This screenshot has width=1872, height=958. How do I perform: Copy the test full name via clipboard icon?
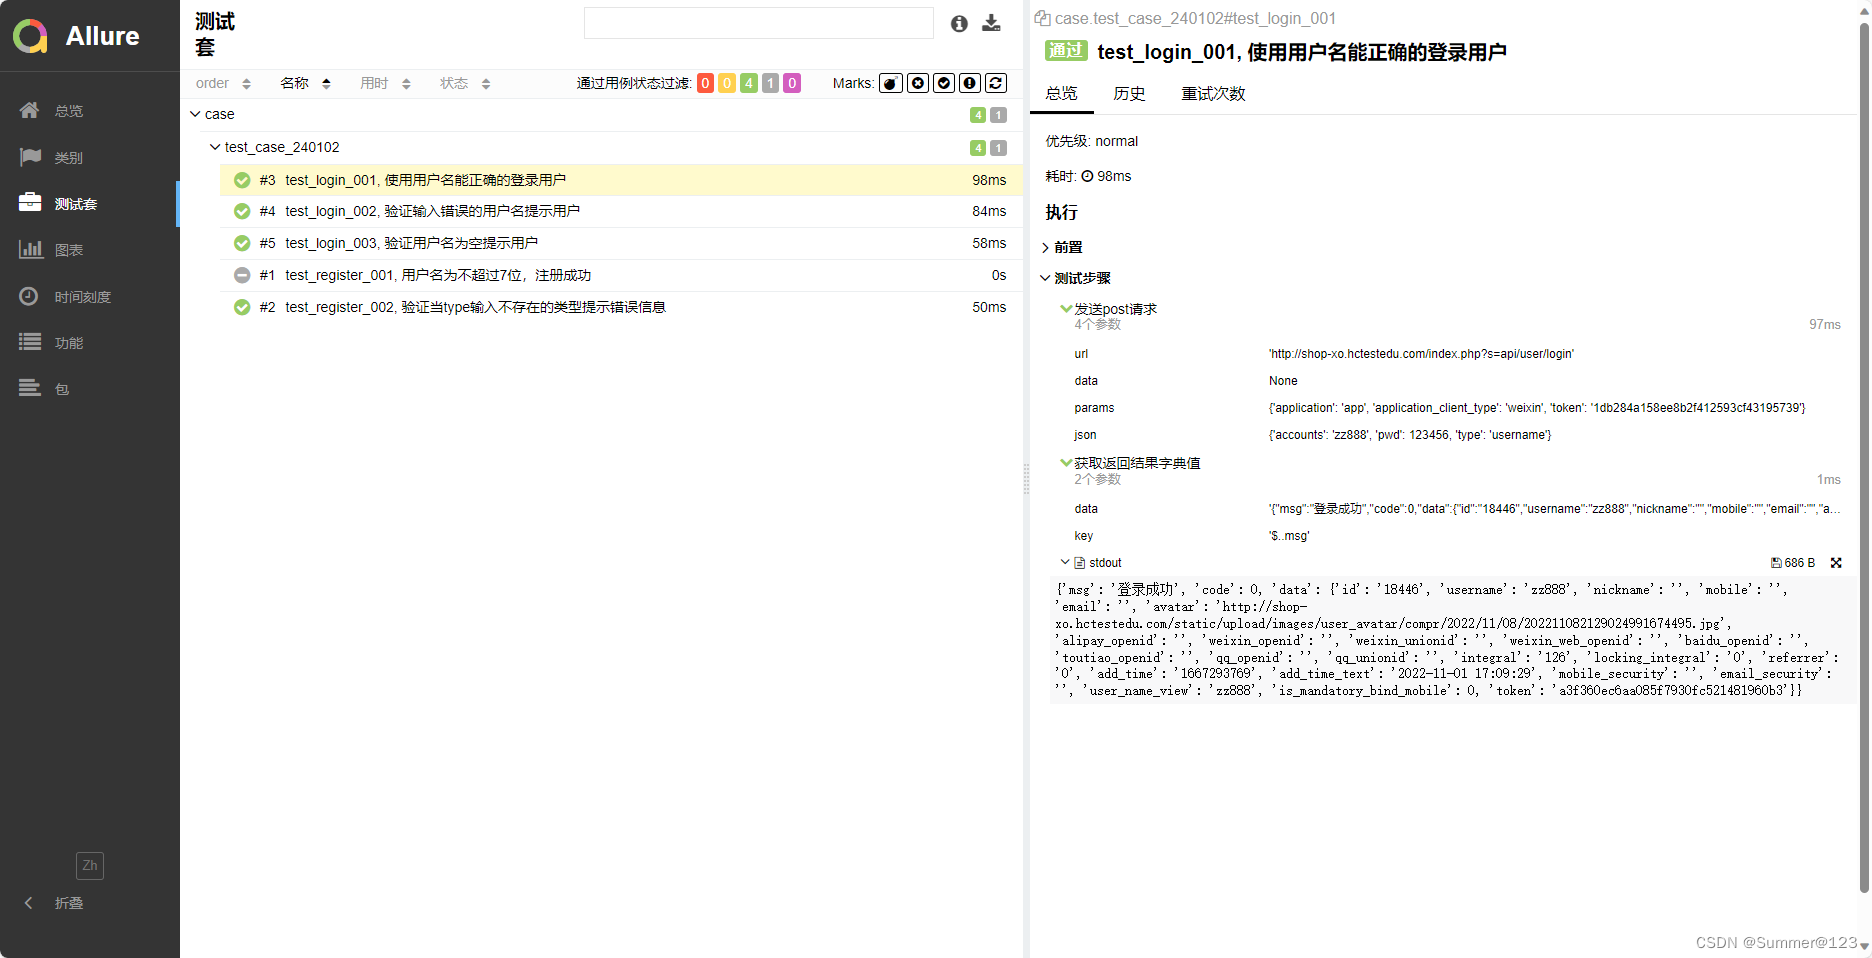1042,18
